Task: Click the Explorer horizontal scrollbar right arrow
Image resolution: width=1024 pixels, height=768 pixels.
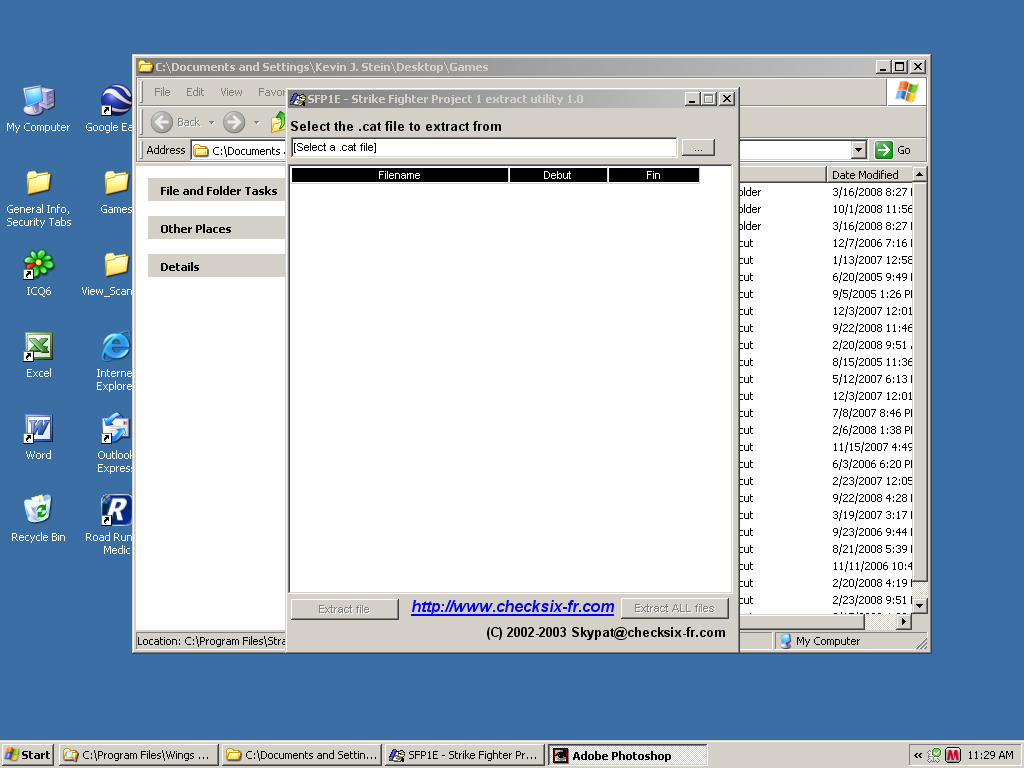Action: coord(904,622)
